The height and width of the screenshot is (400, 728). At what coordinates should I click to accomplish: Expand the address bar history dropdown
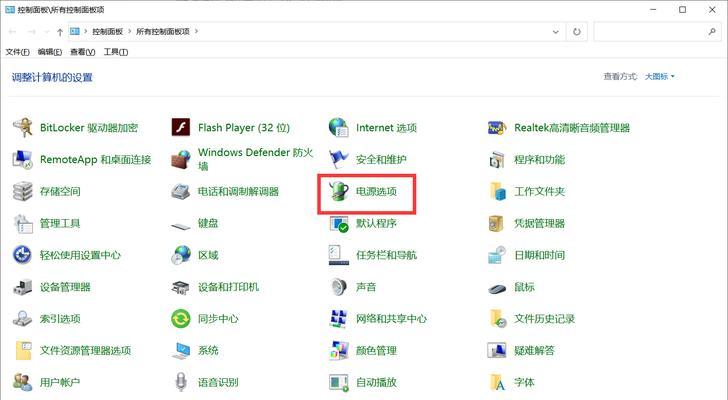point(555,32)
